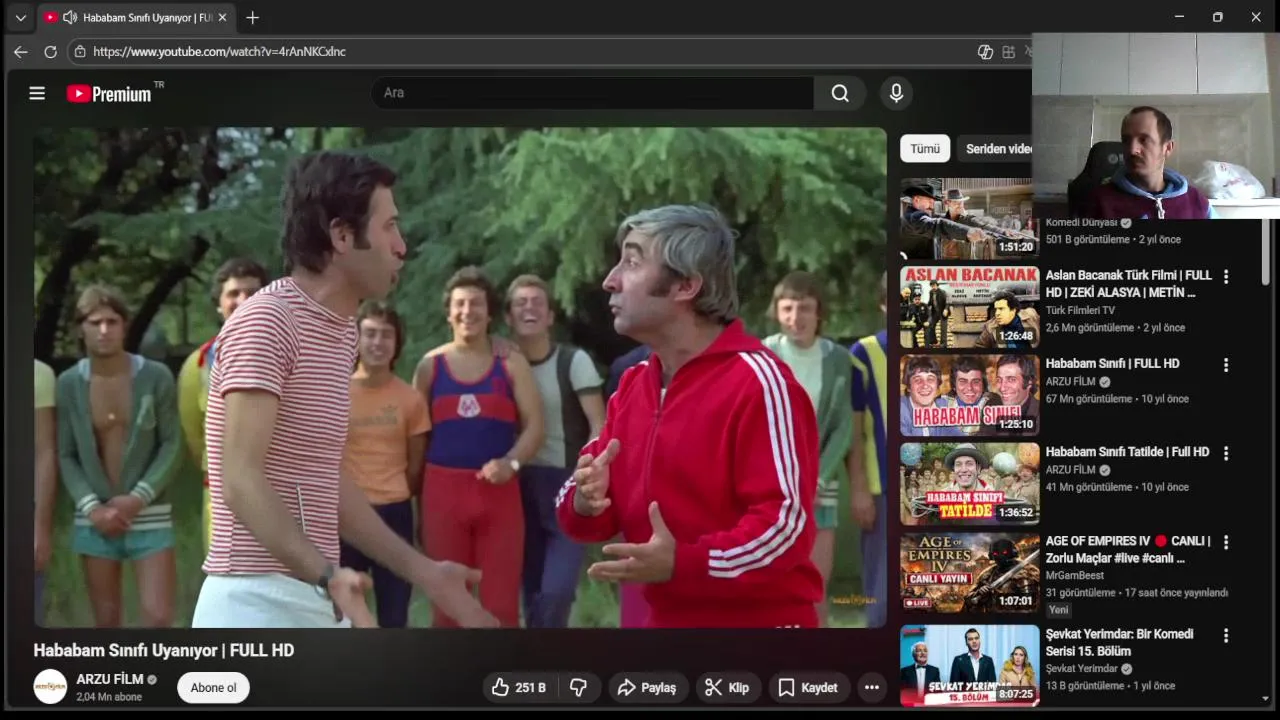Click the Yeni badge on Age of Empires
Viewport: 1280px width, 720px height.
pos(1059,609)
